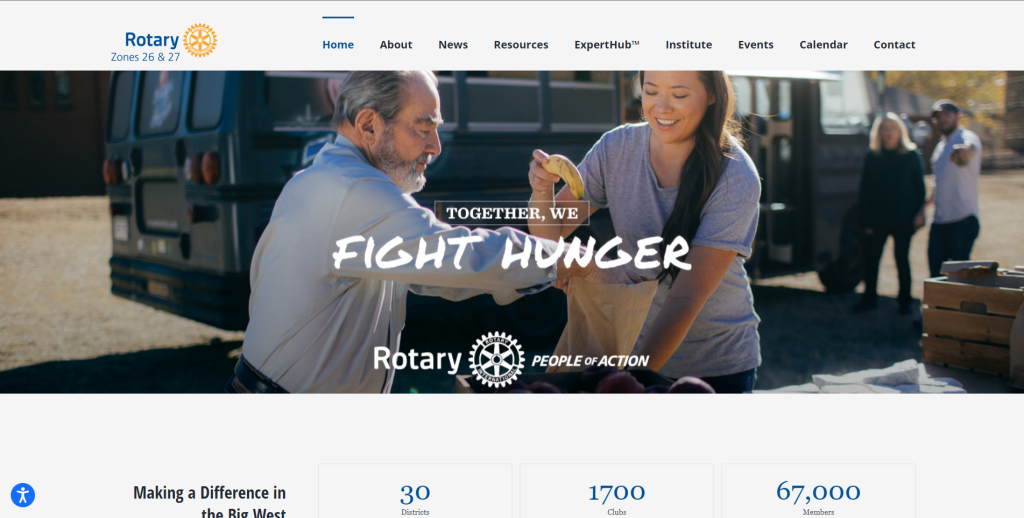
Task: Open the accessibility options icon
Action: point(23,495)
